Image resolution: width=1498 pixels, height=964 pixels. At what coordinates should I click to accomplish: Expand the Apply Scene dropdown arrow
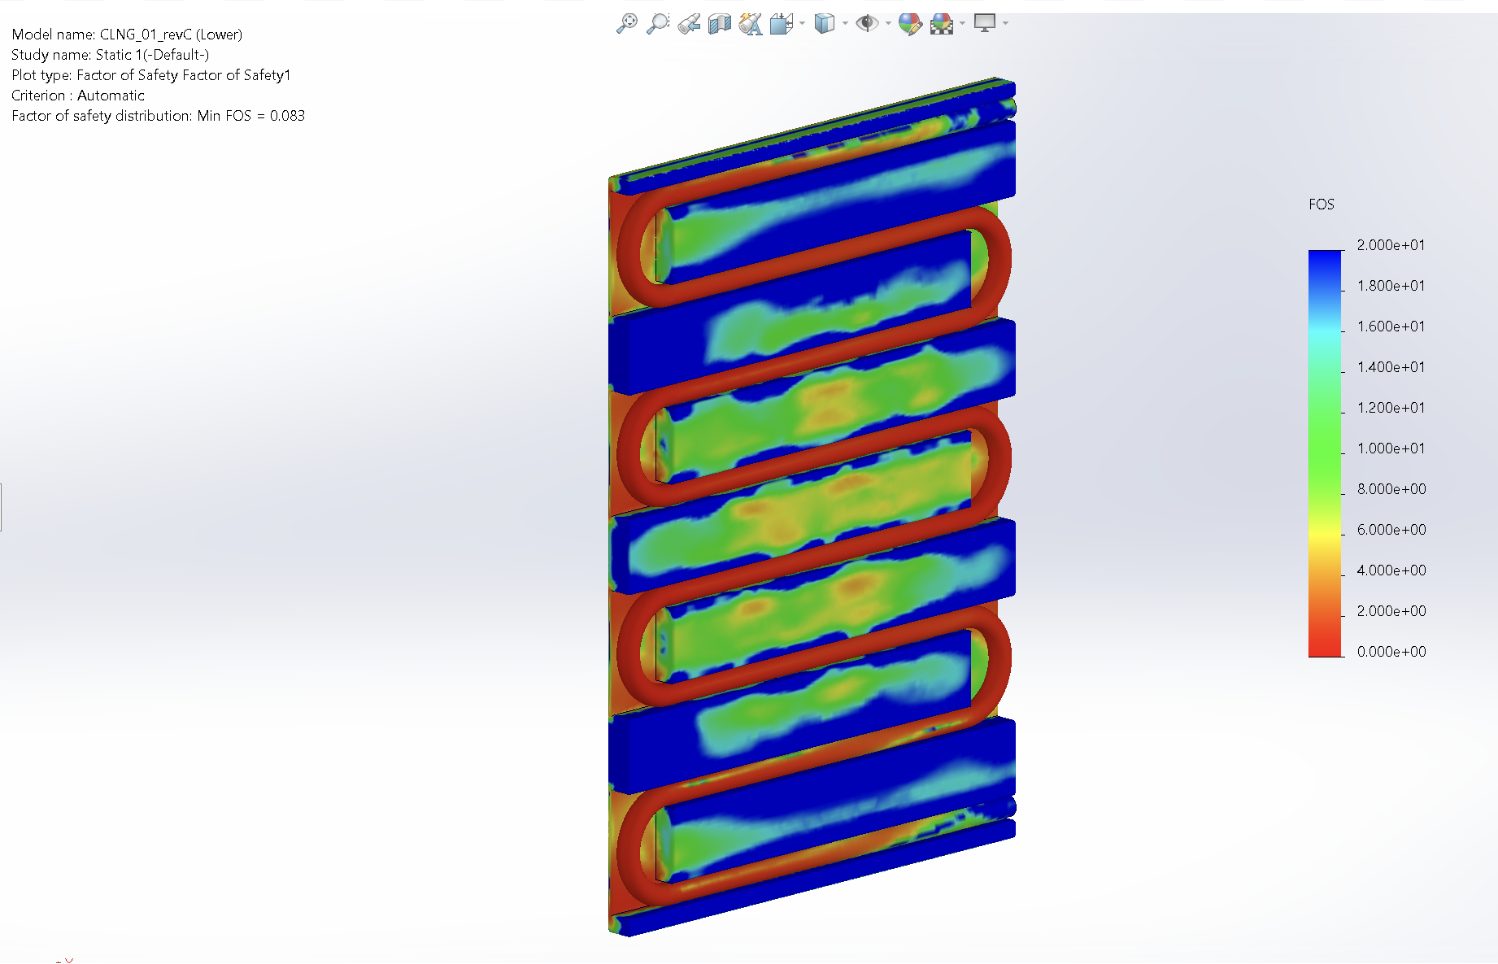click(962, 23)
